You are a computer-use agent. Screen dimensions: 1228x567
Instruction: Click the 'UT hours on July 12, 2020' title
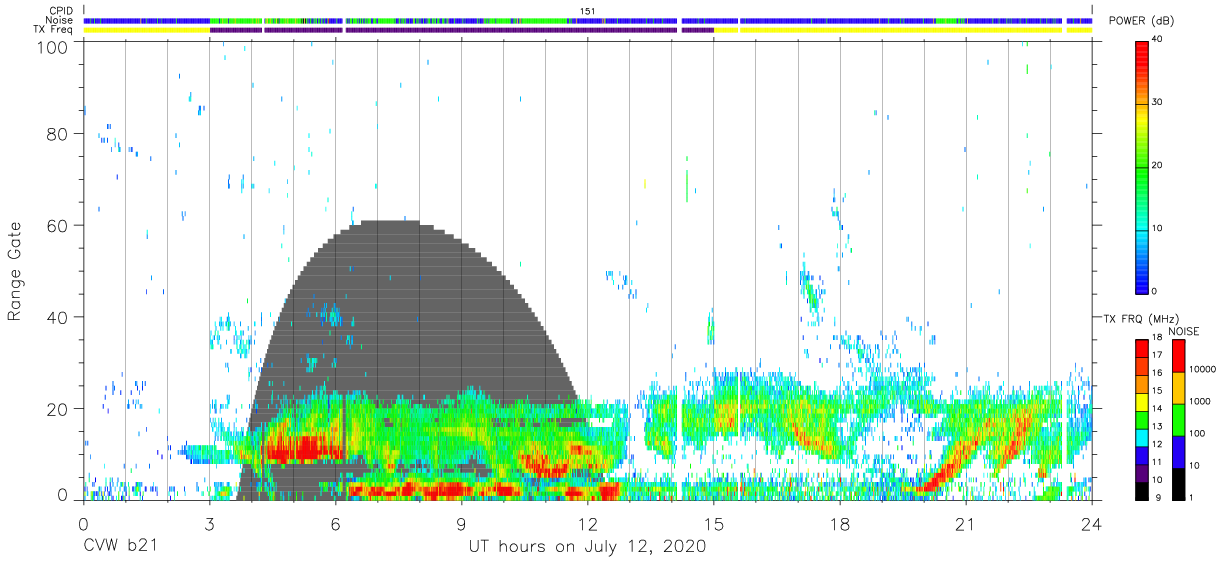tap(587, 548)
